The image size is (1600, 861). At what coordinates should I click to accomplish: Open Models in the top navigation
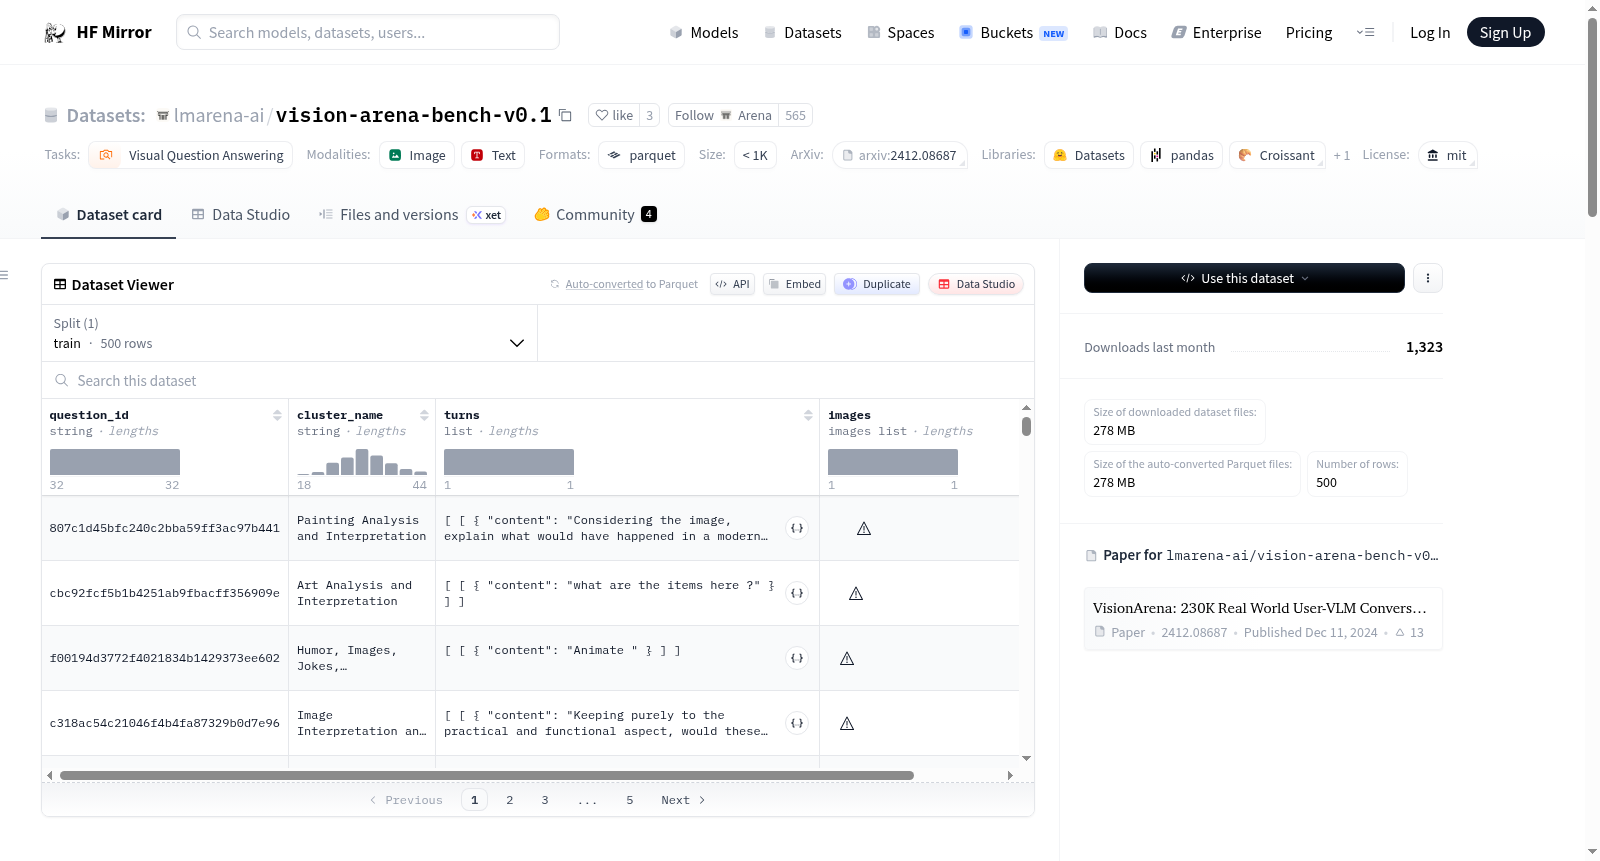coord(703,32)
